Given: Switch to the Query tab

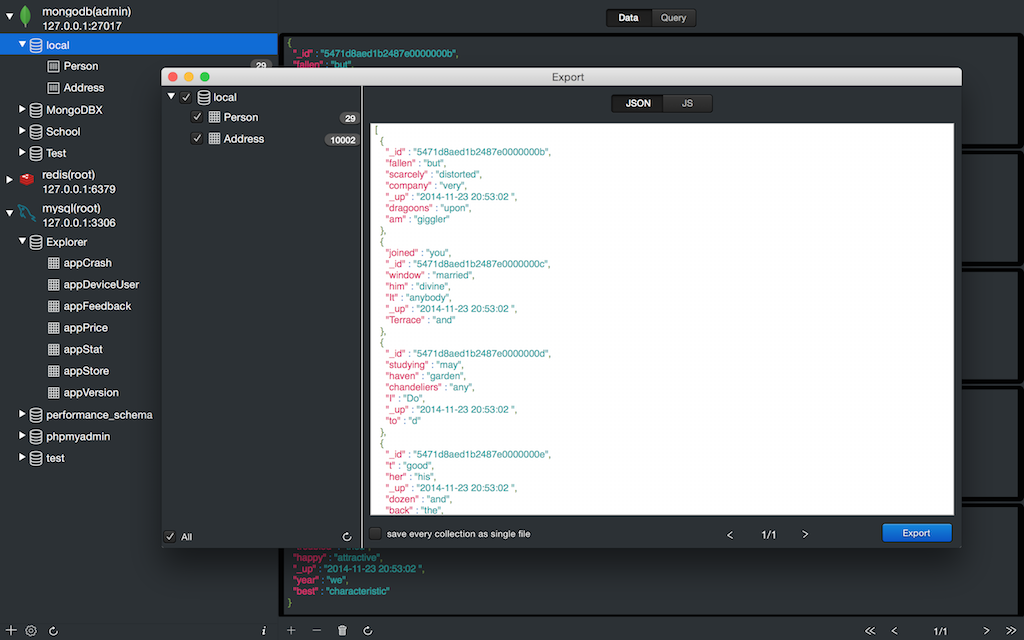Looking at the screenshot, I should pyautogui.click(x=673, y=18).
